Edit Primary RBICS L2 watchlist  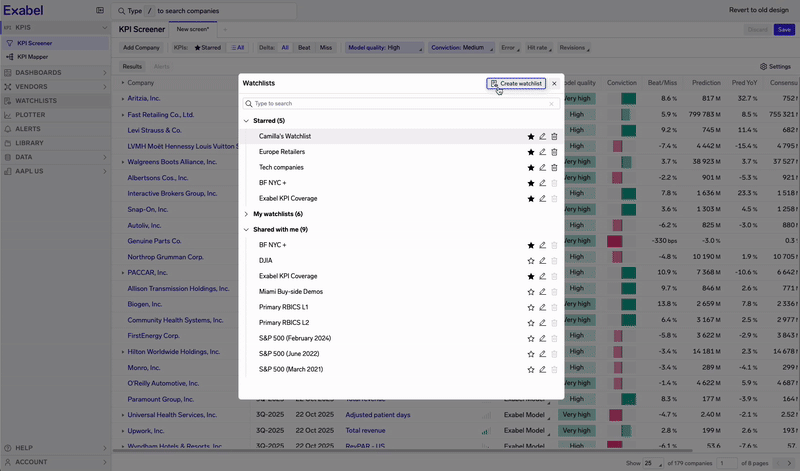coord(542,323)
